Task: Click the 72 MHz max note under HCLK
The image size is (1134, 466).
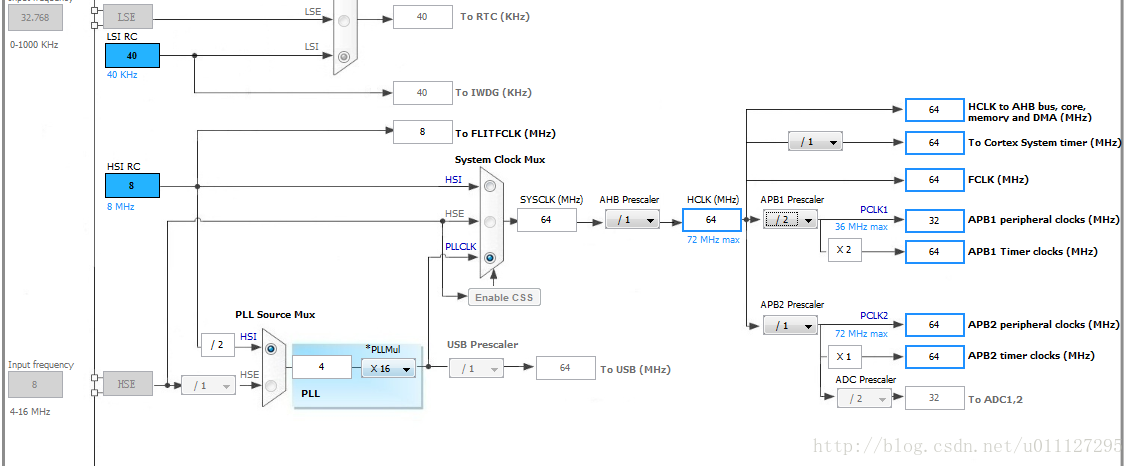Action: point(713,240)
